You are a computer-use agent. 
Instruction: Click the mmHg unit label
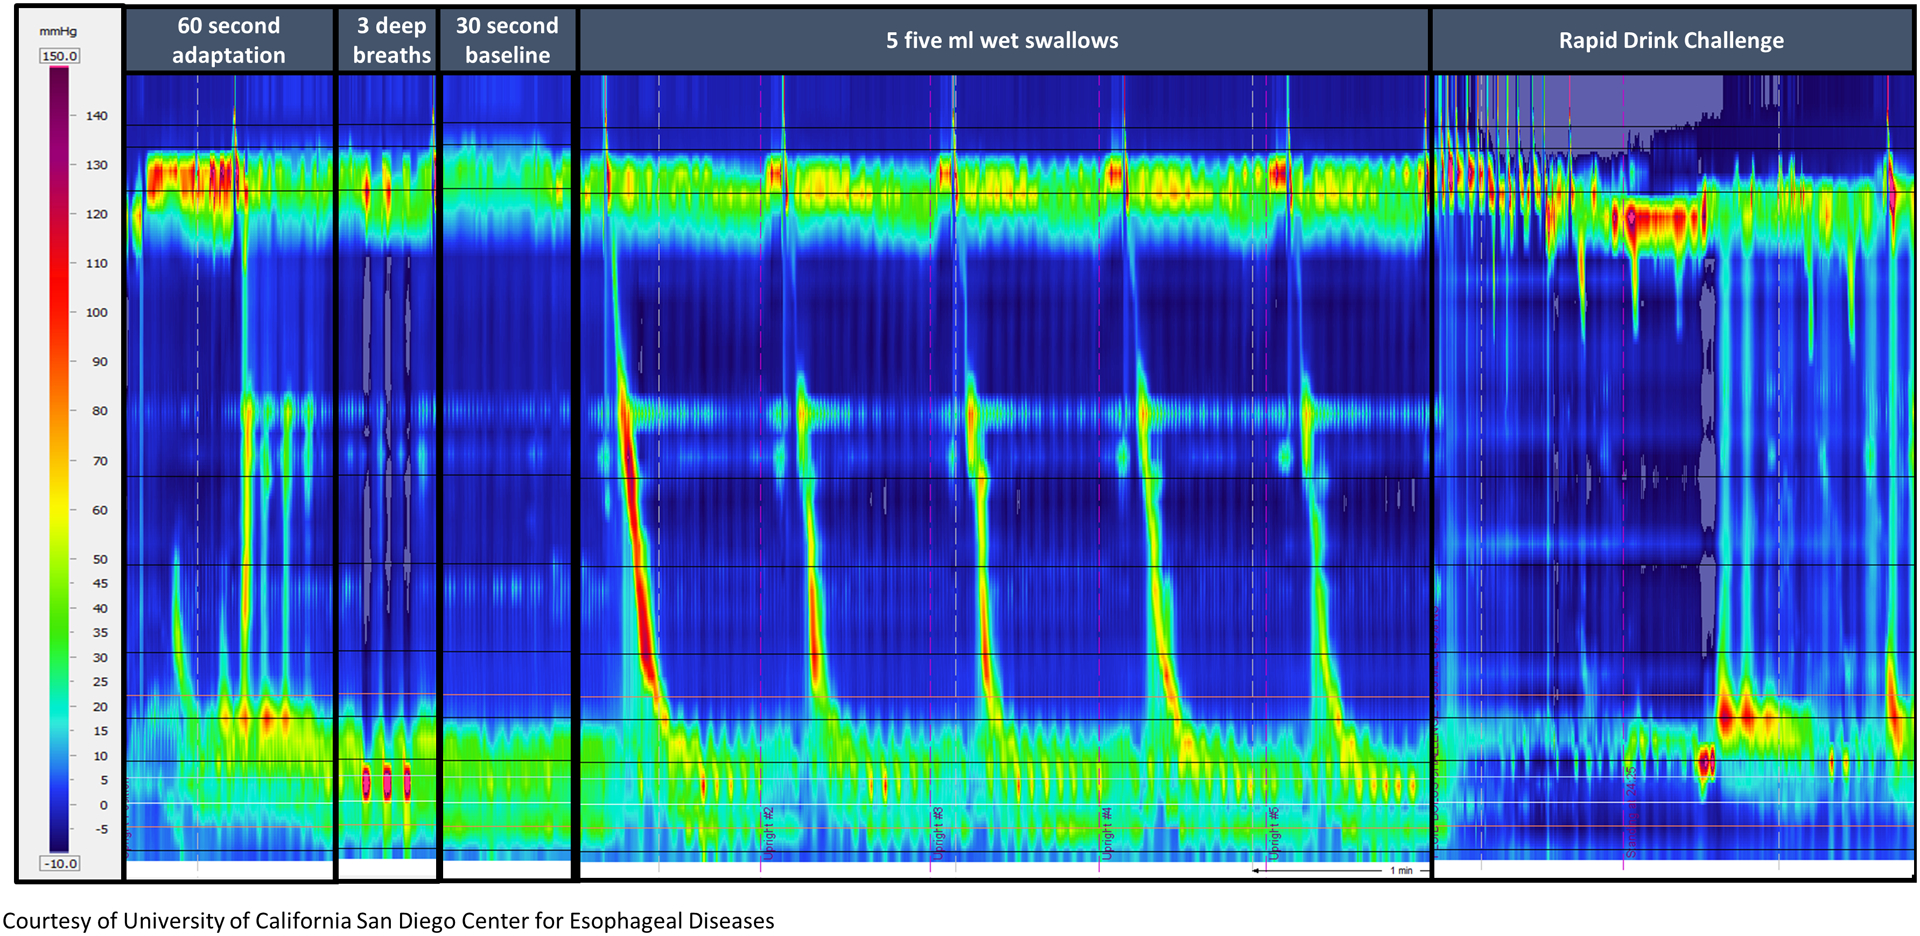[58, 31]
